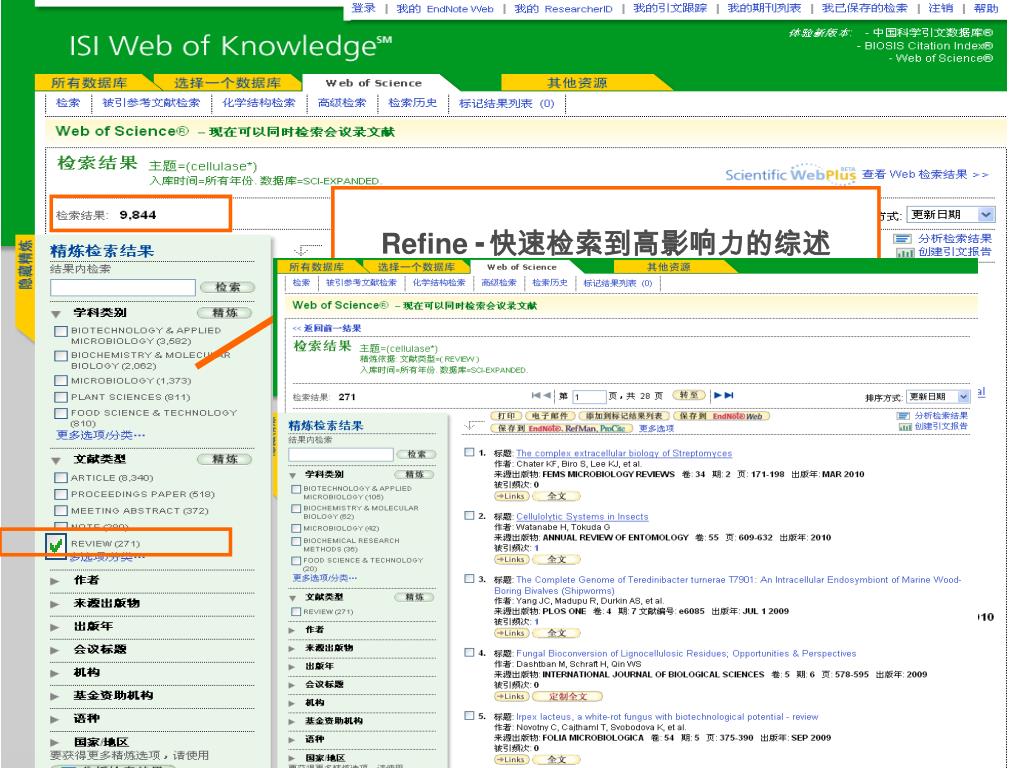Jump to last page arrow in 271-results pager
Image resolution: width=1024 pixels, height=768 pixels.
(x=729, y=395)
